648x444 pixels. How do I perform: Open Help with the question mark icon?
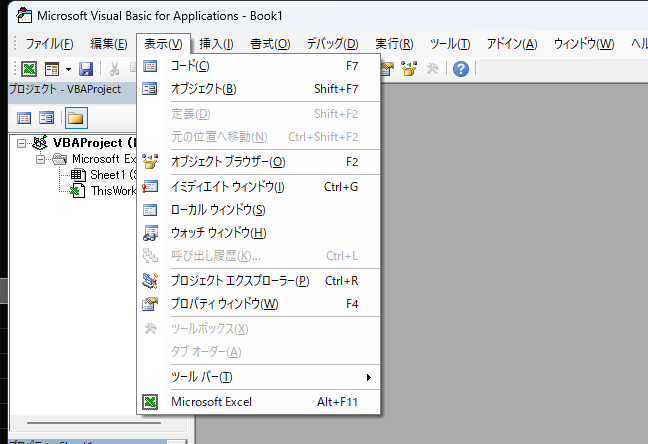click(x=461, y=69)
